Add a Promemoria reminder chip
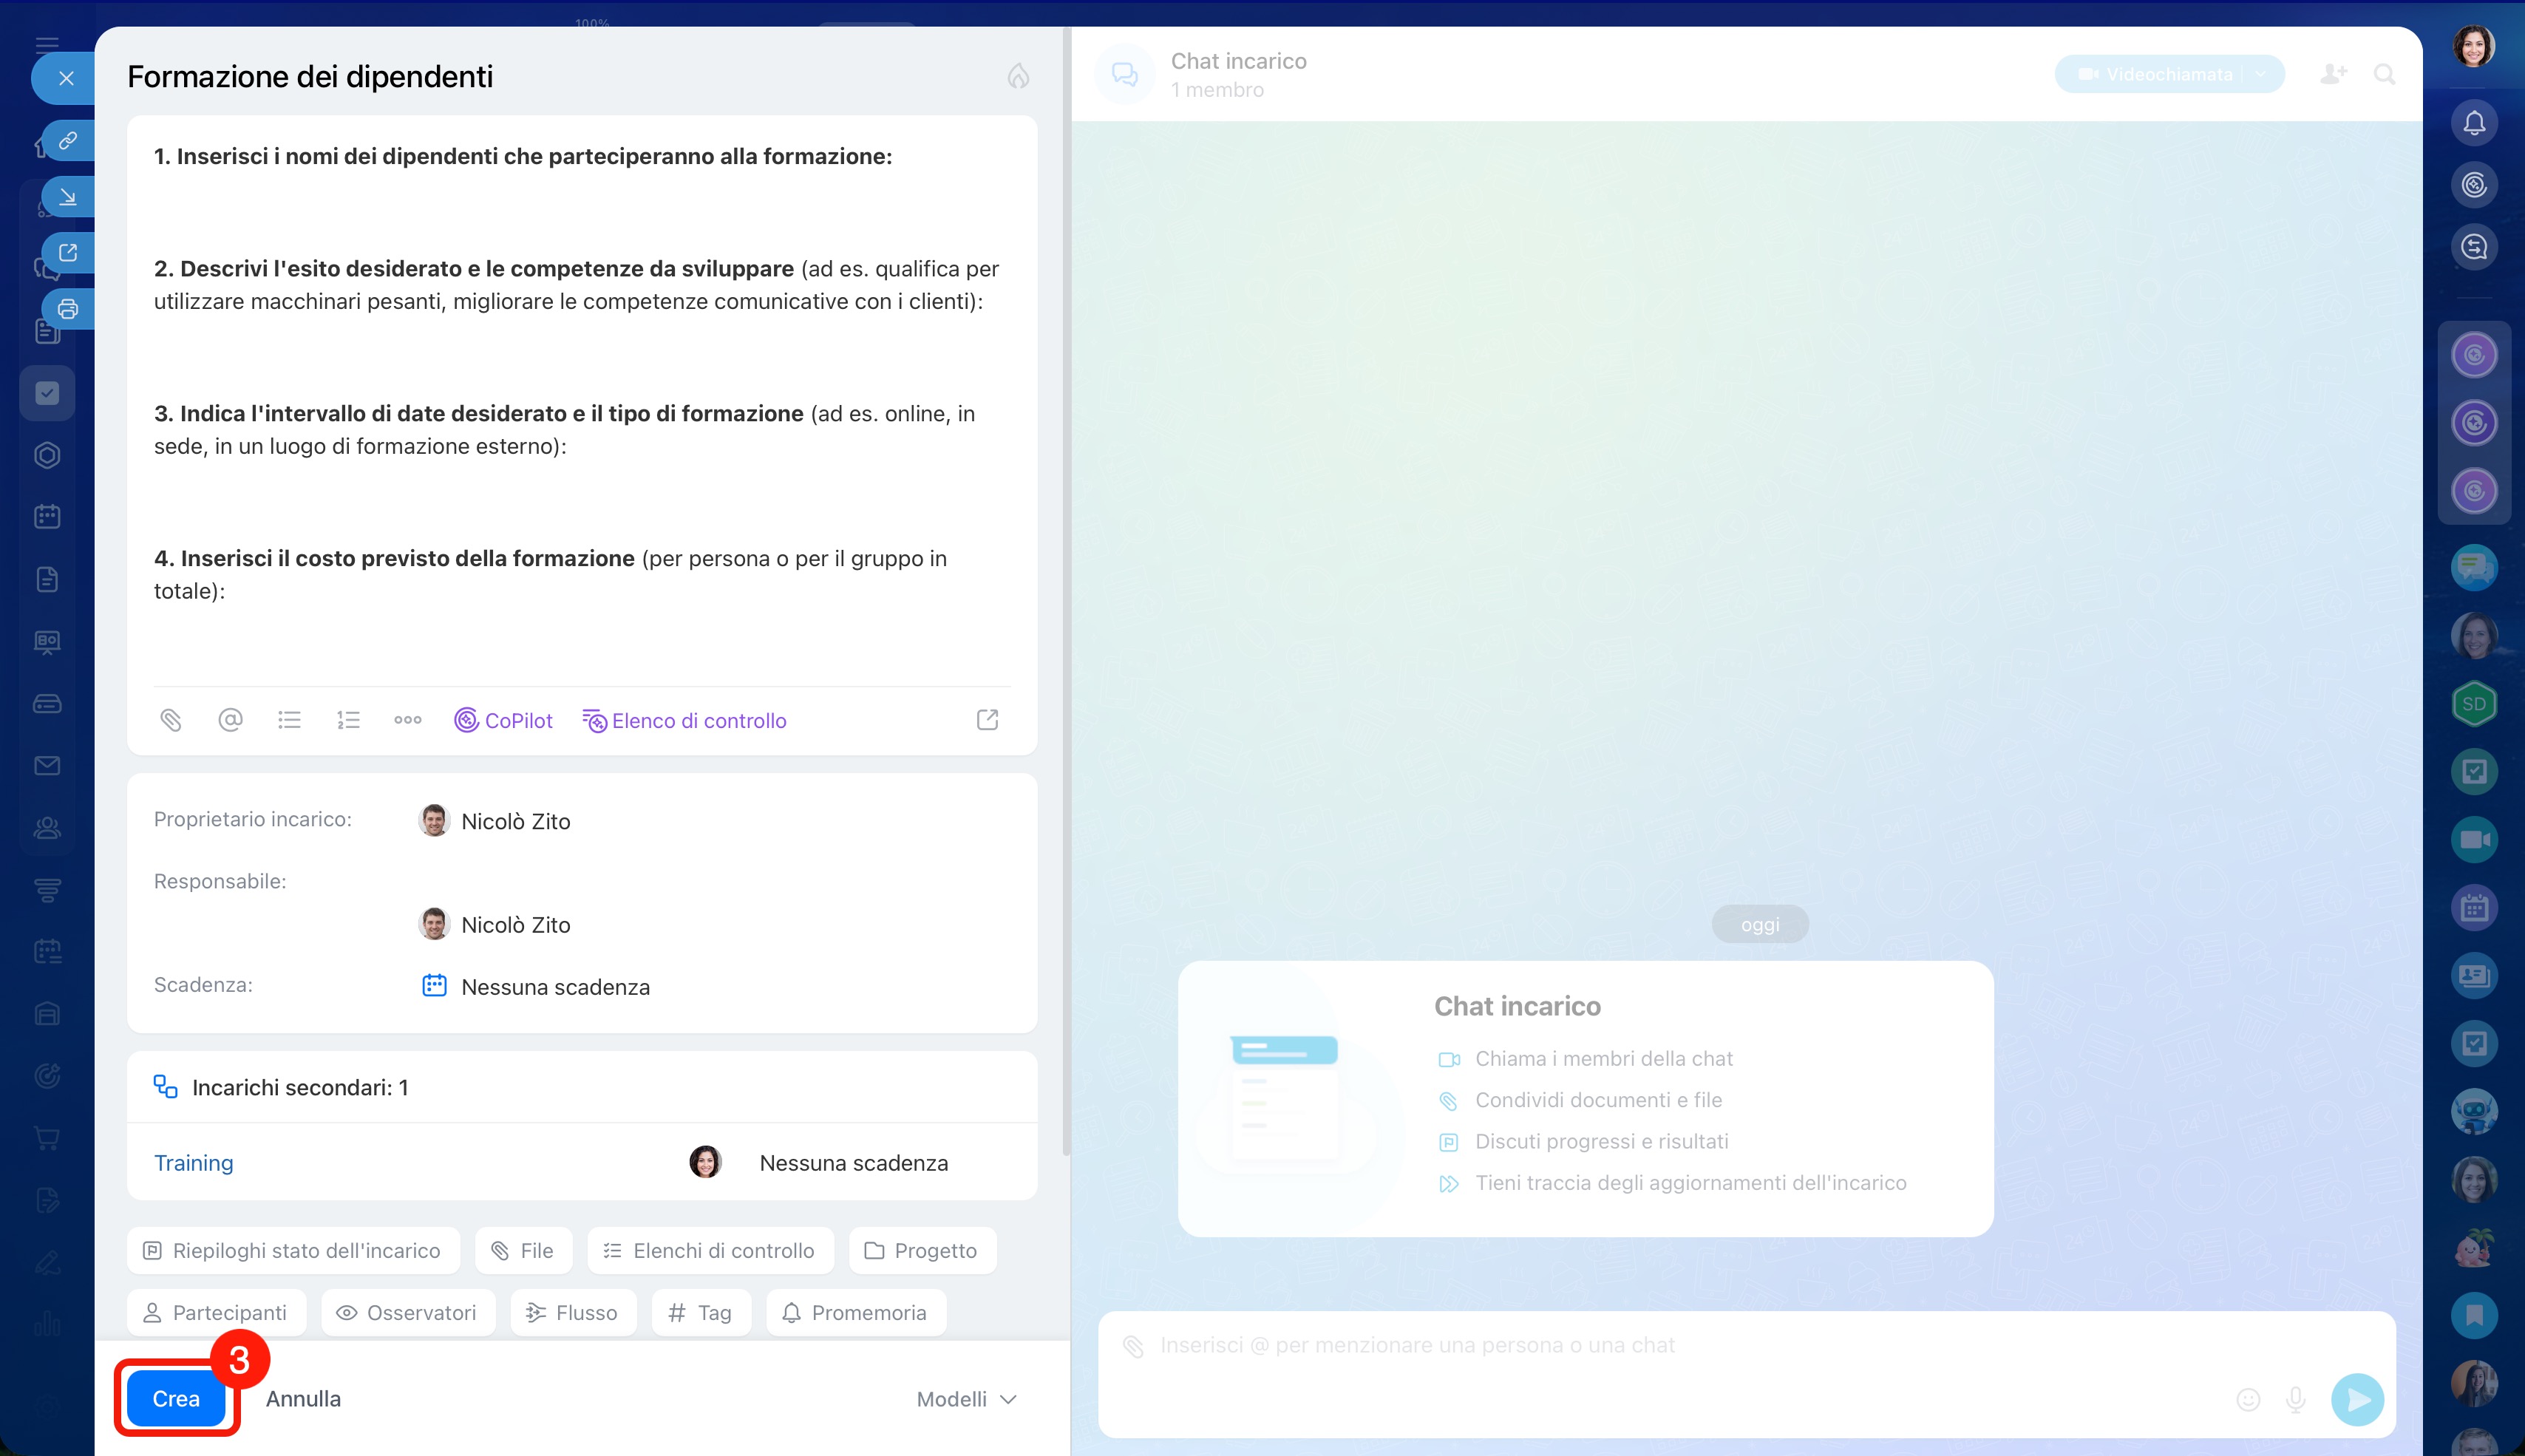 [855, 1312]
